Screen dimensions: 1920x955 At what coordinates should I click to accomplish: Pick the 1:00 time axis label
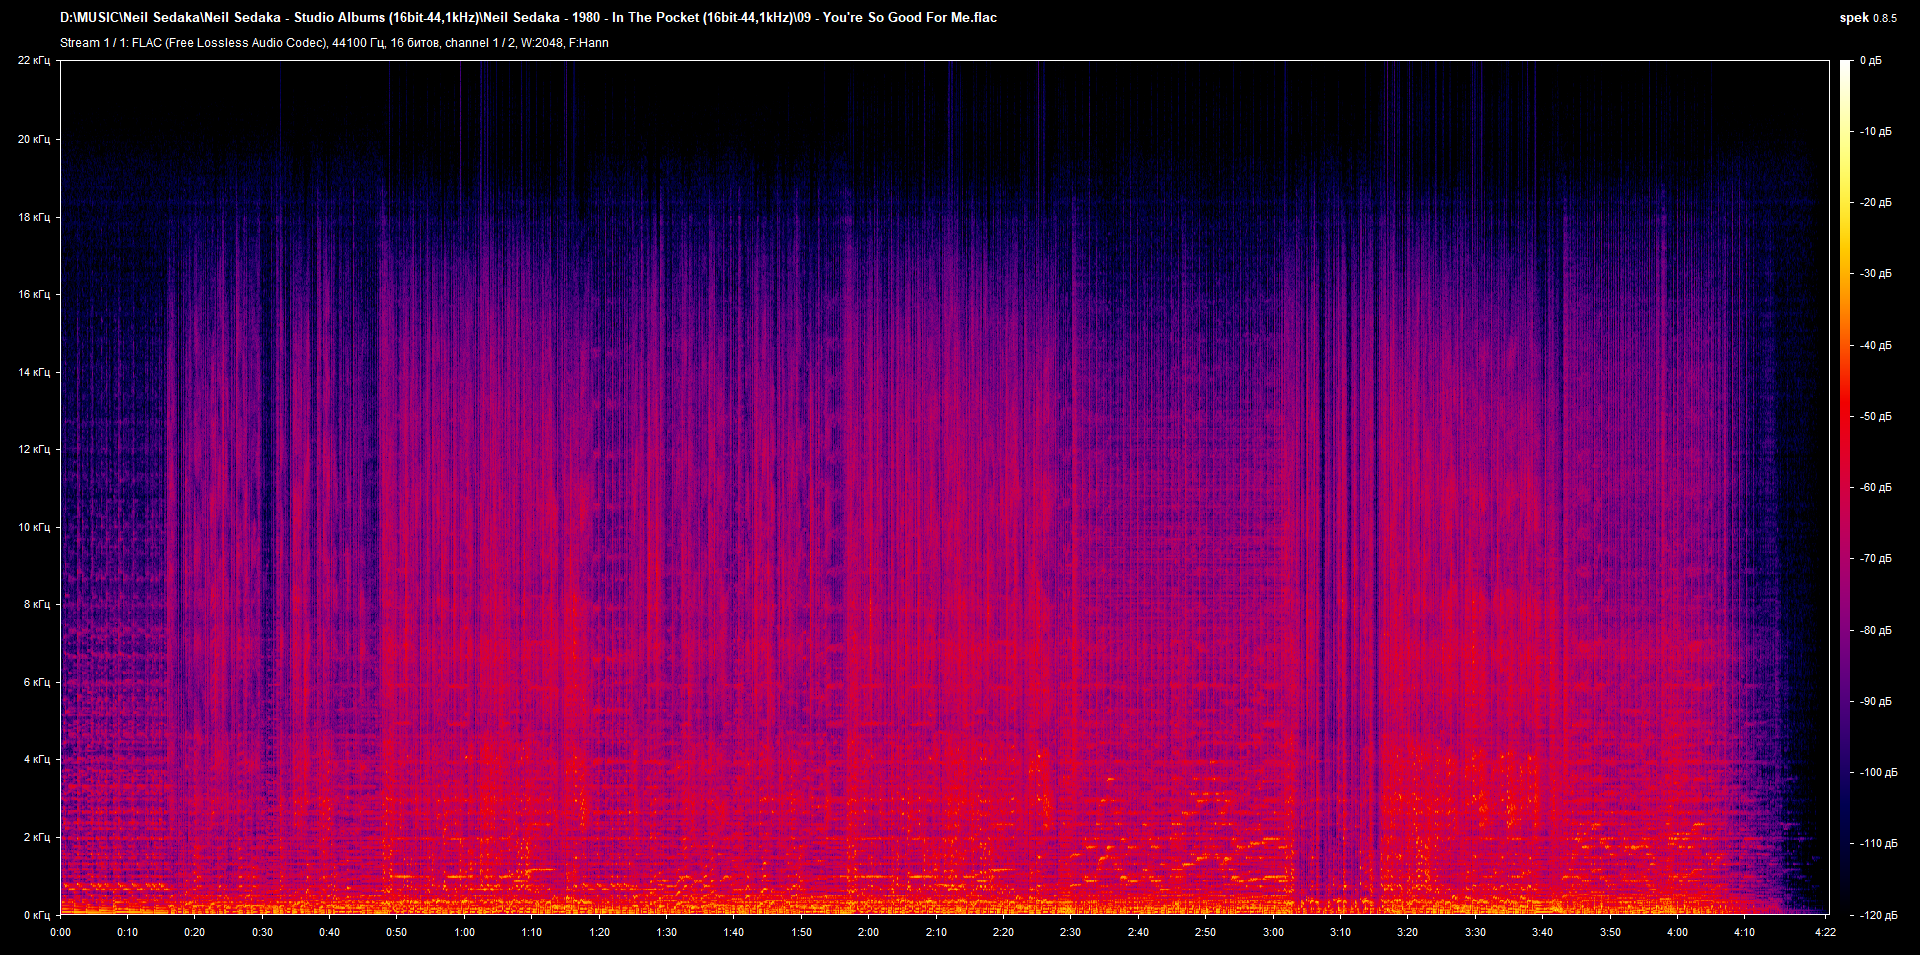[x=465, y=932]
